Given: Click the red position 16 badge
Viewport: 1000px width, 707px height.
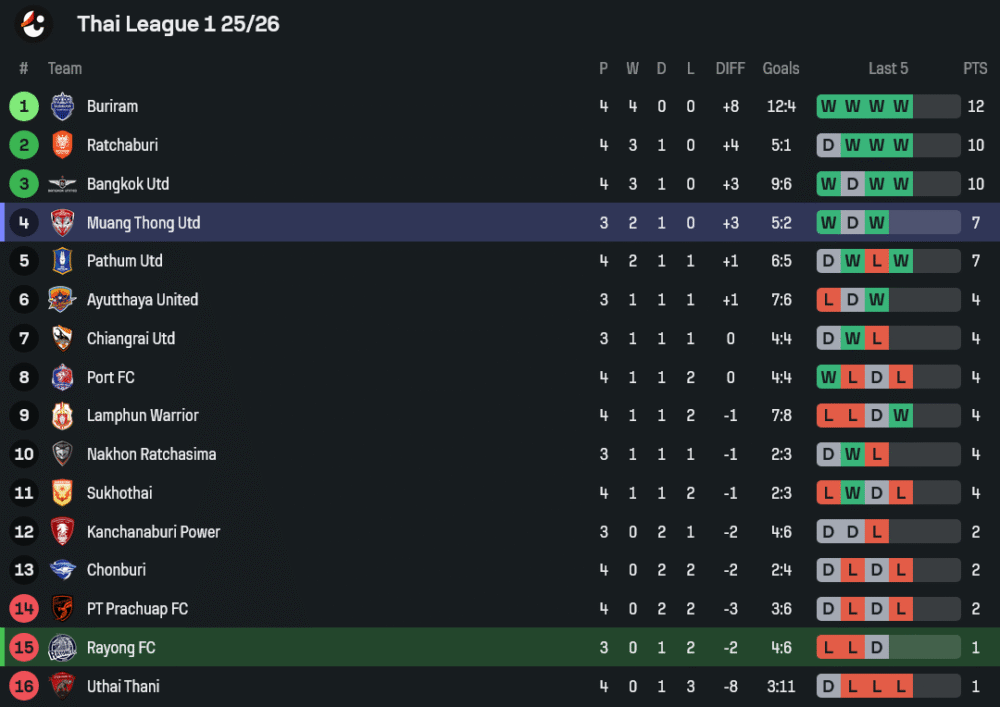Looking at the screenshot, I should 24,686.
